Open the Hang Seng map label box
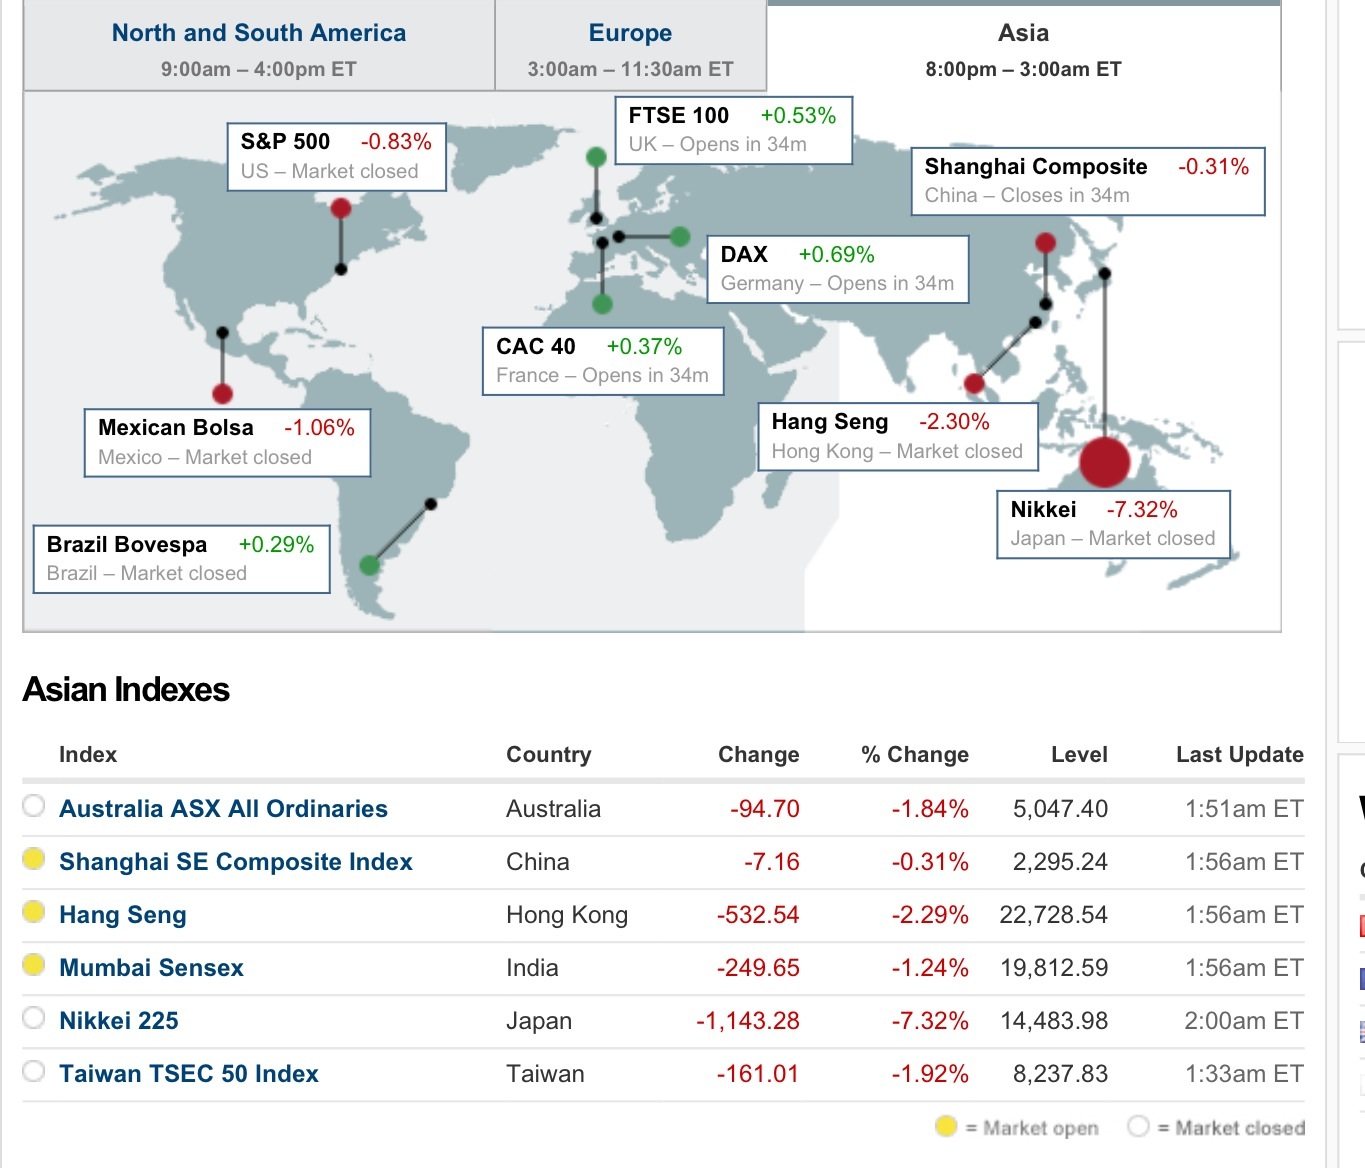The width and height of the screenshot is (1365, 1168). (898, 436)
